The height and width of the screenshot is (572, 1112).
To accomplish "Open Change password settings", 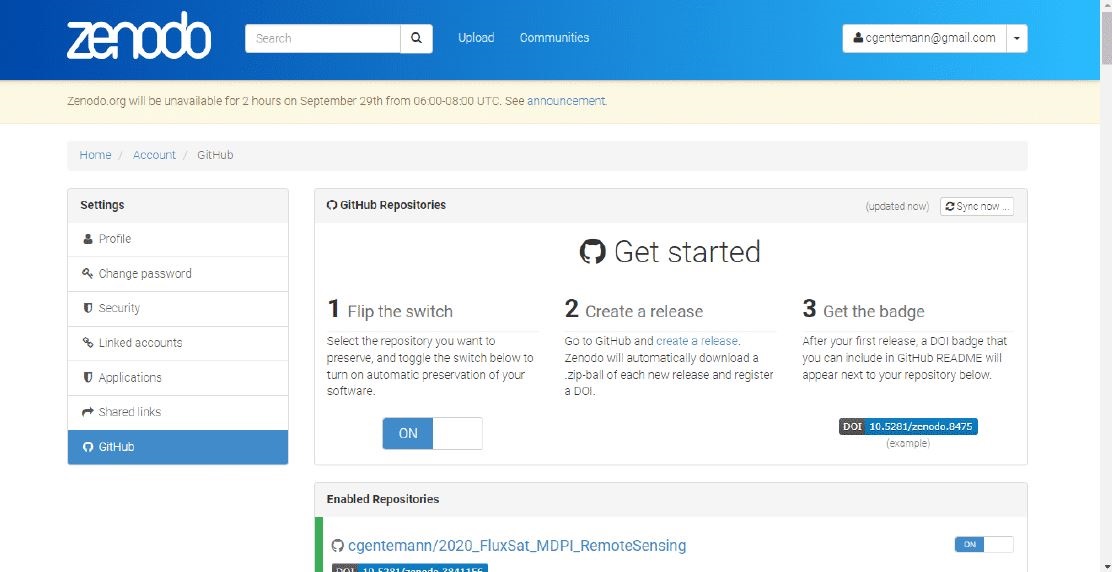I will coord(178,274).
